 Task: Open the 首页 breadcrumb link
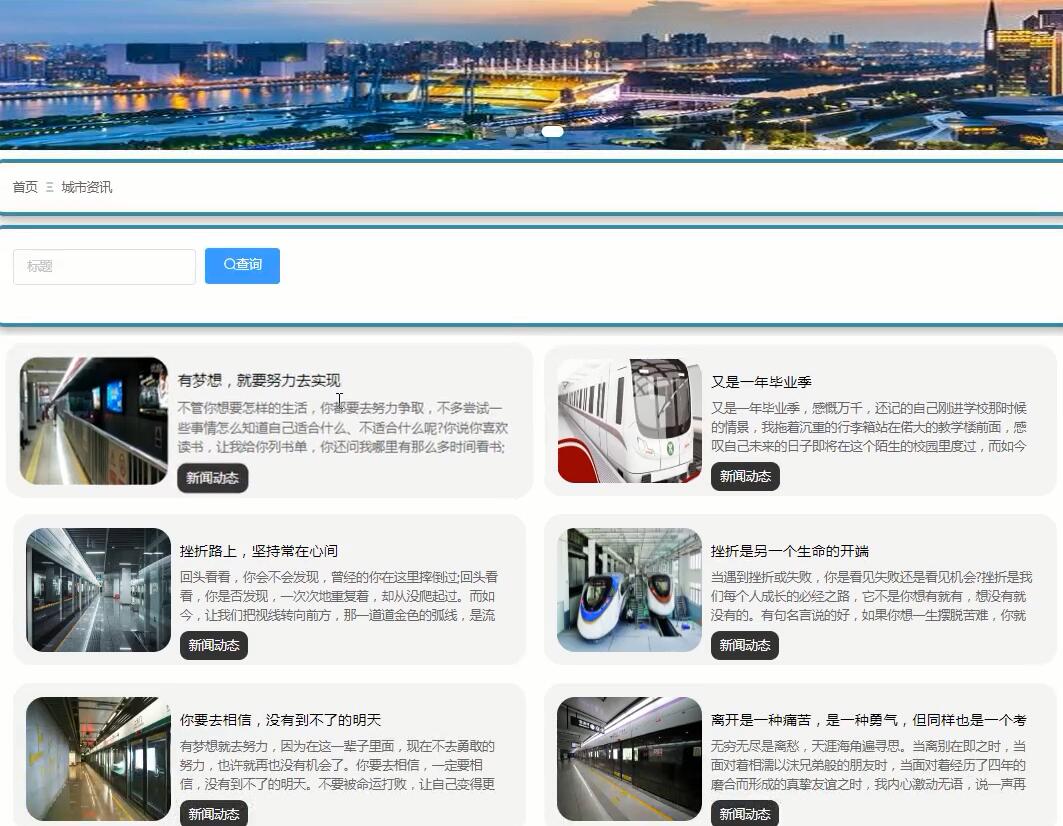click(23, 187)
